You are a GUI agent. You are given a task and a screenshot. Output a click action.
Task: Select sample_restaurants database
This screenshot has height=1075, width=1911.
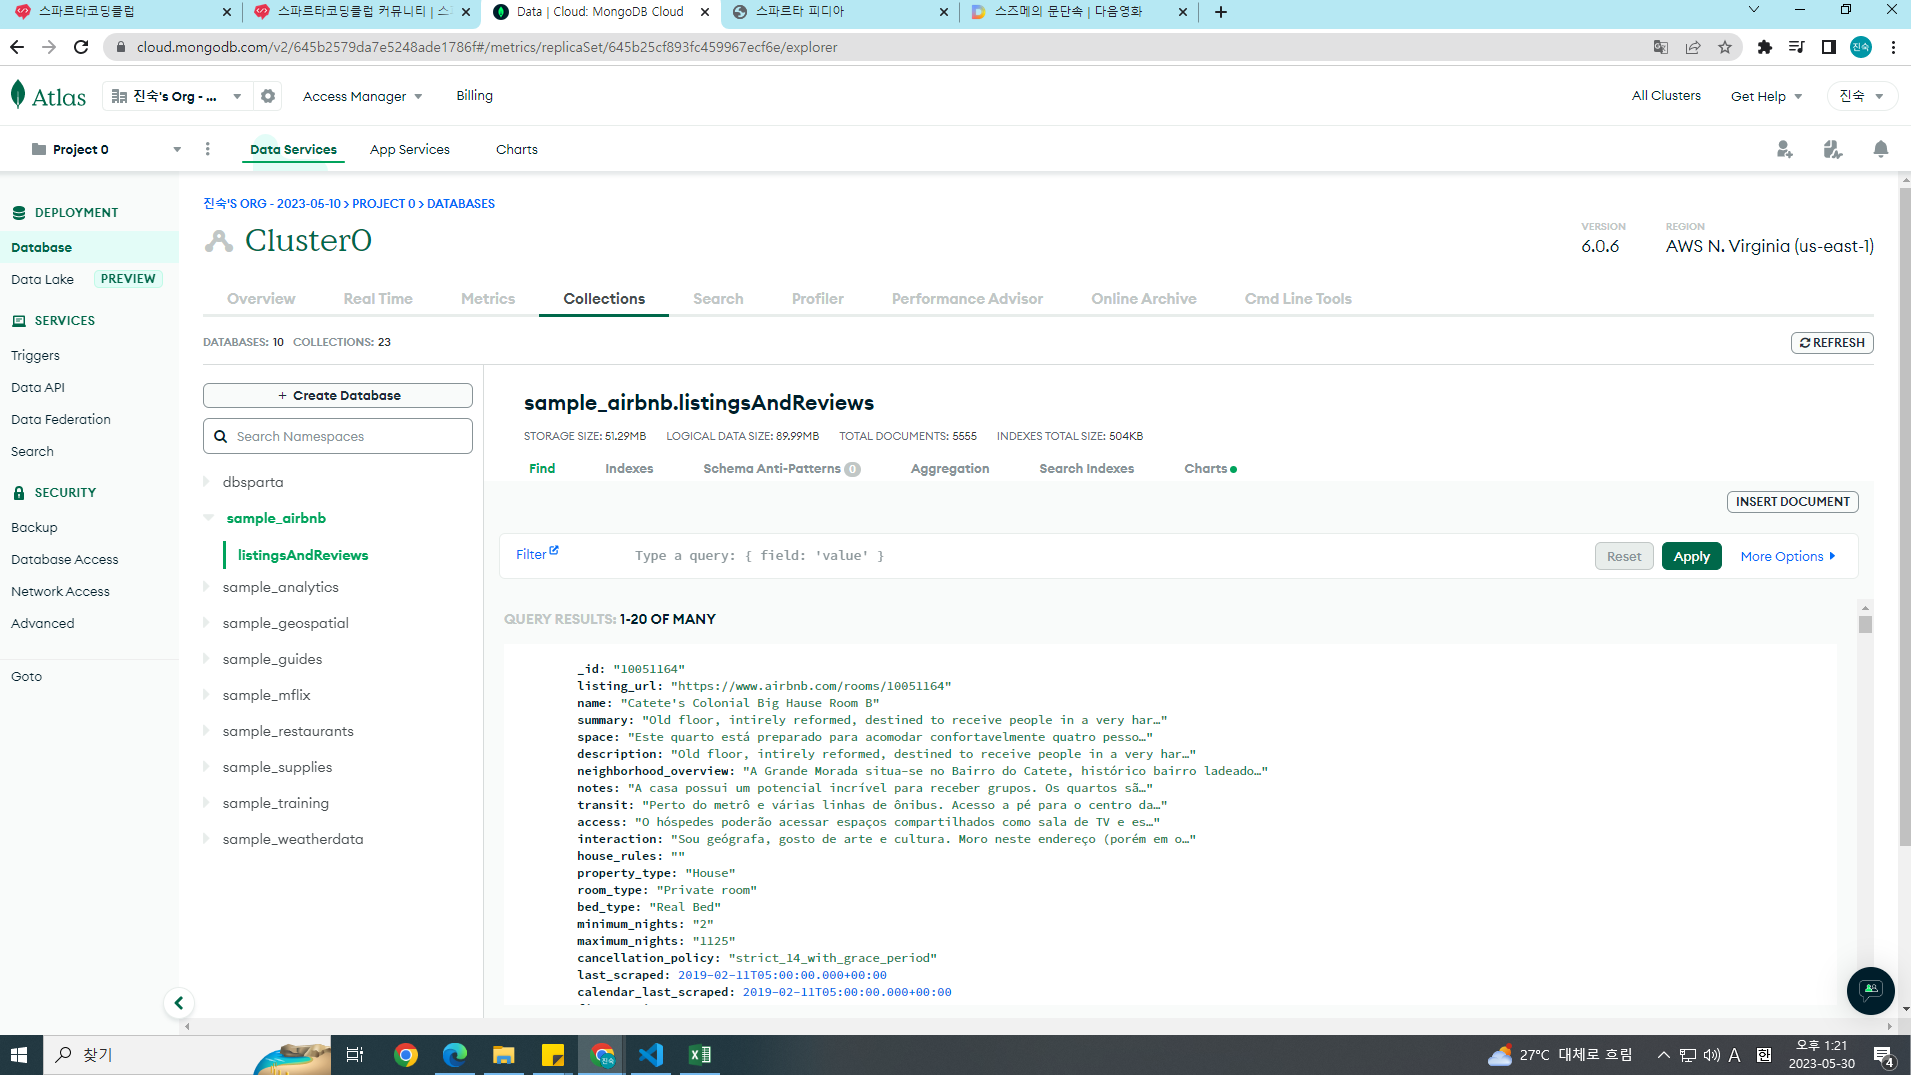[x=288, y=731]
